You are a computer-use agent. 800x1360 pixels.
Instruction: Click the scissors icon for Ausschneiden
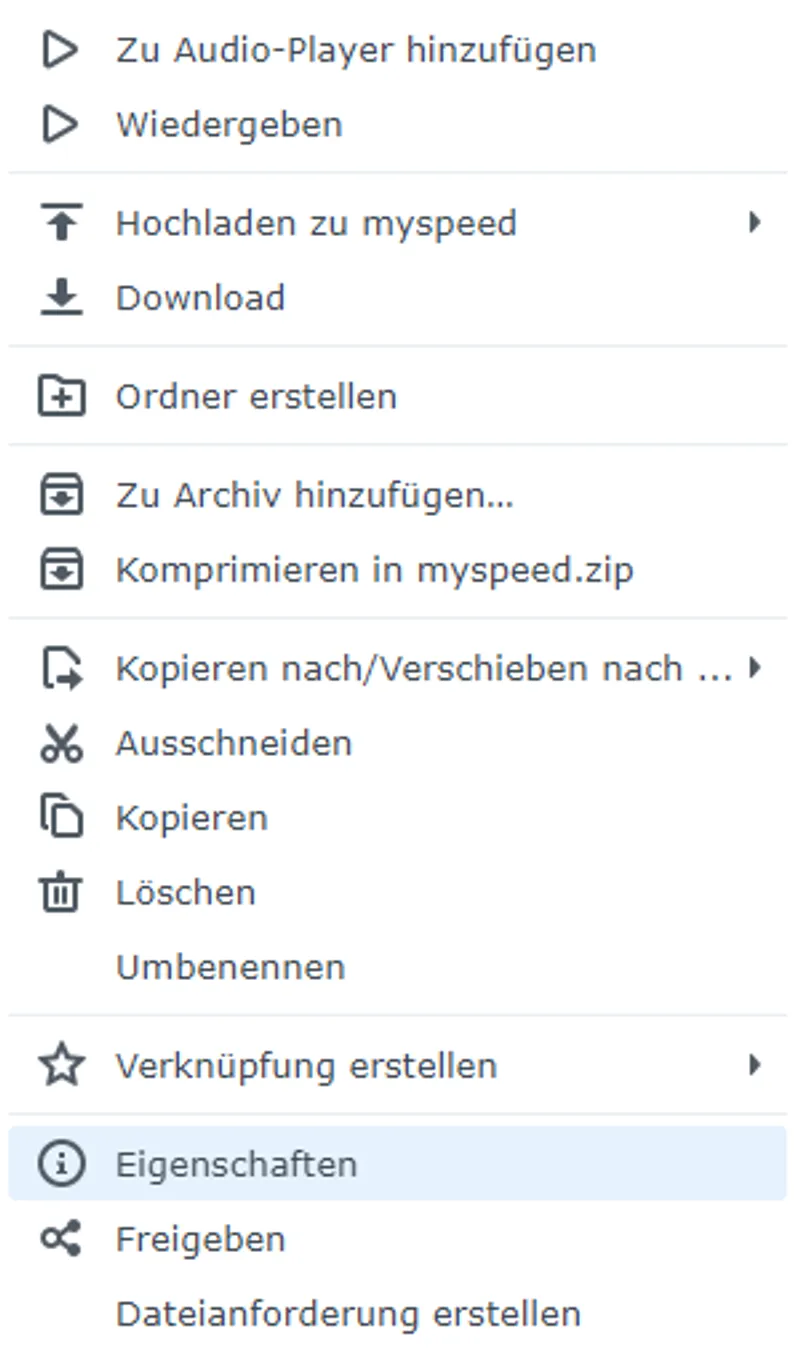click(x=60, y=742)
